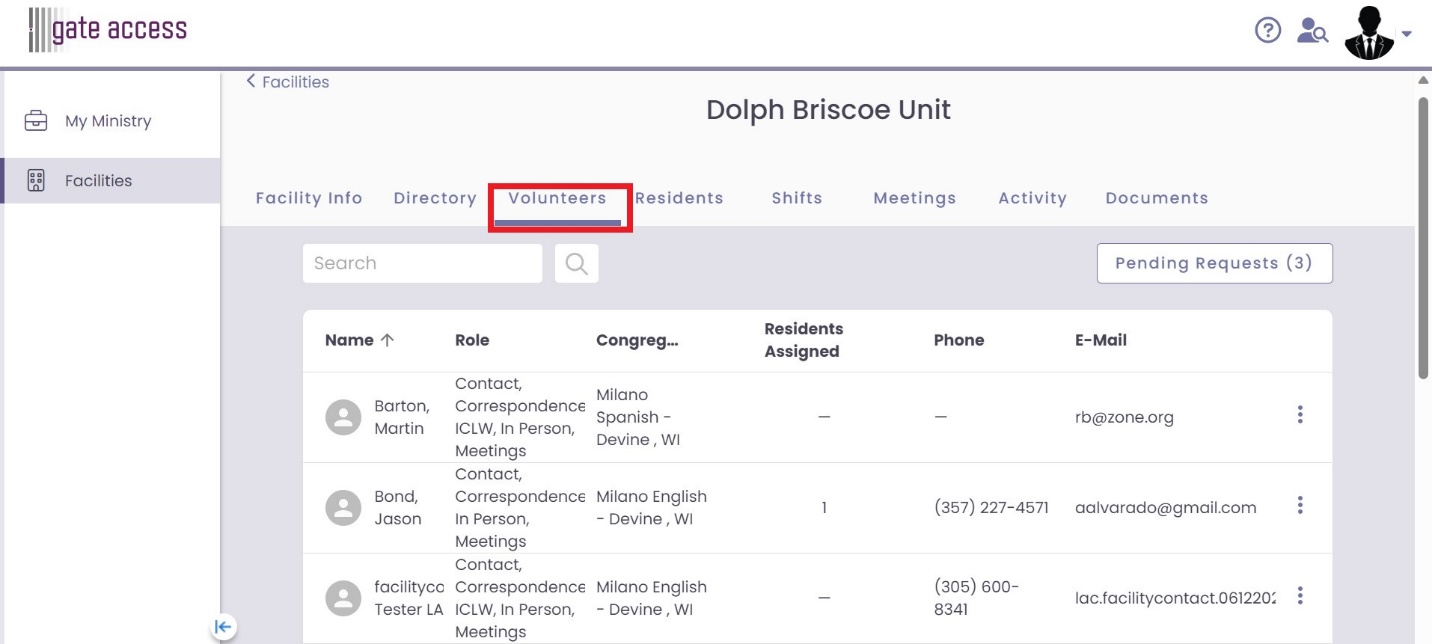
Task: Select the Documents tab
Action: (x=1156, y=198)
